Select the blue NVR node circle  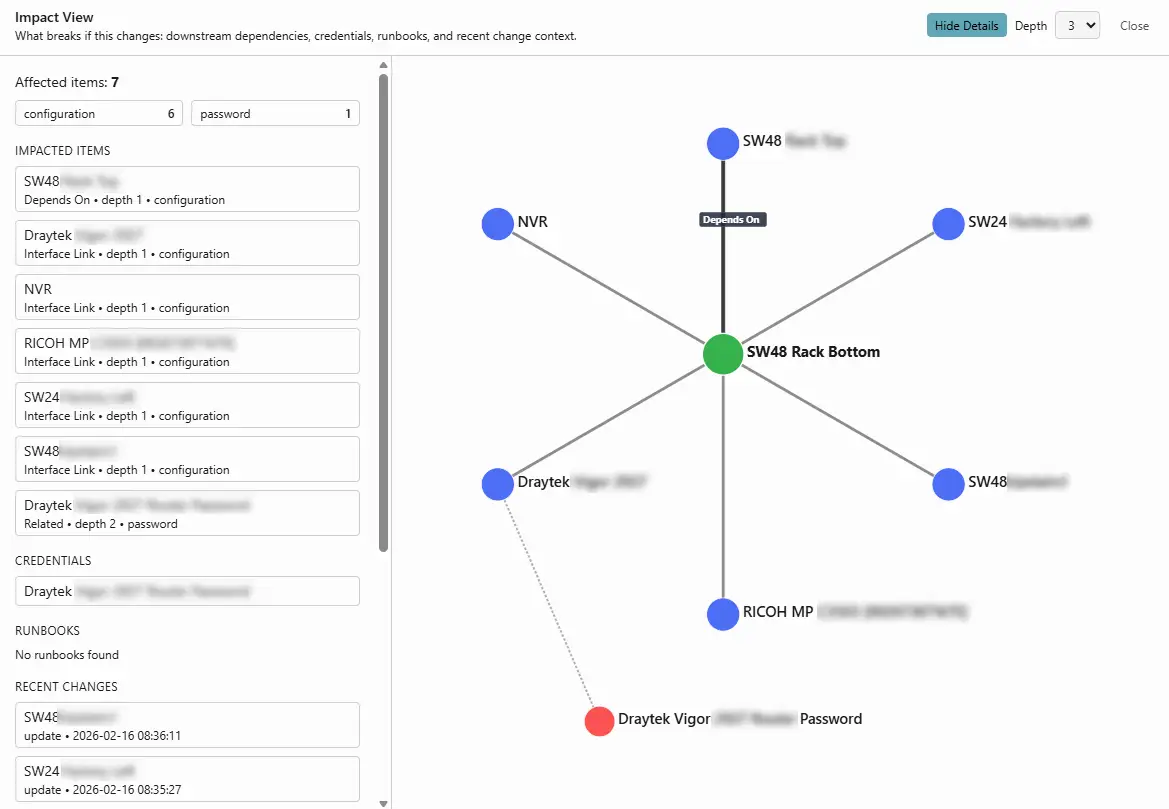tap(497, 224)
